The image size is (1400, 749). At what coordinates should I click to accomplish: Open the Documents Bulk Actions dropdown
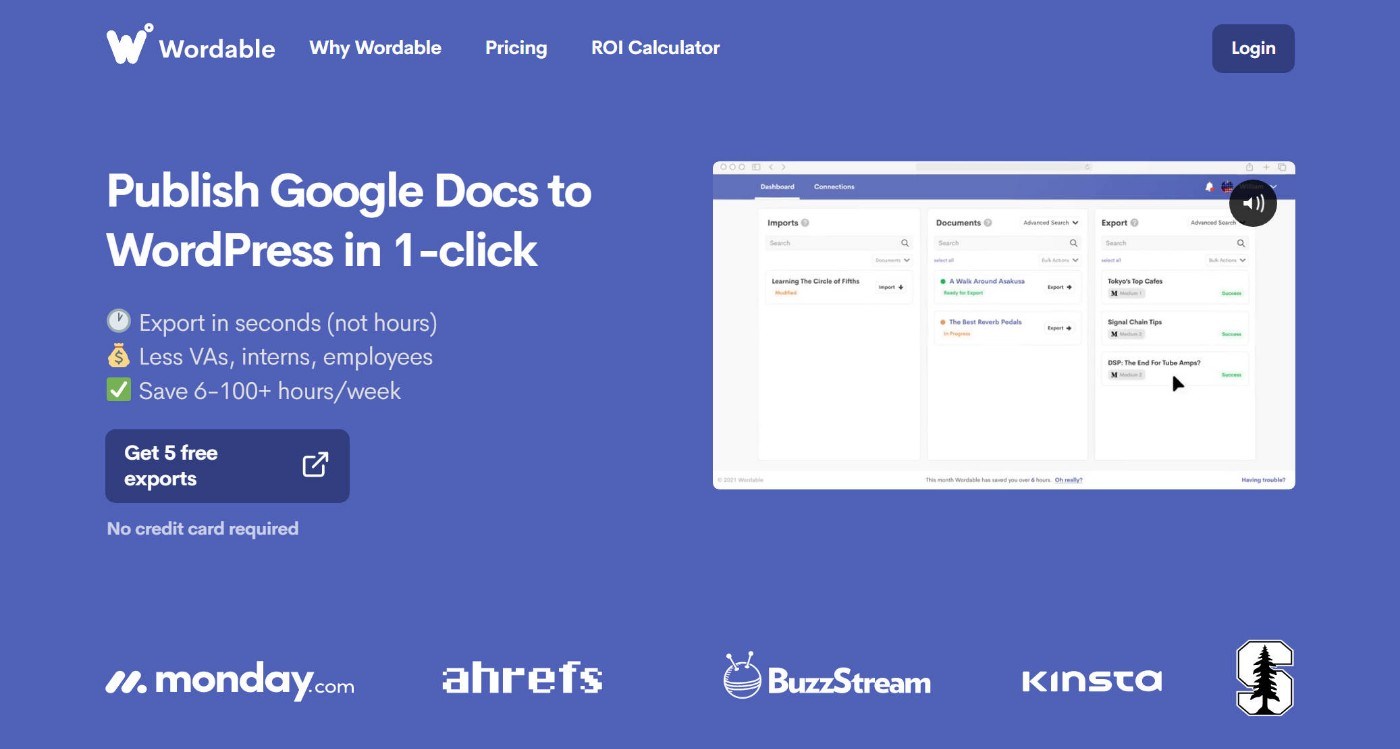pyautogui.click(x=1059, y=260)
